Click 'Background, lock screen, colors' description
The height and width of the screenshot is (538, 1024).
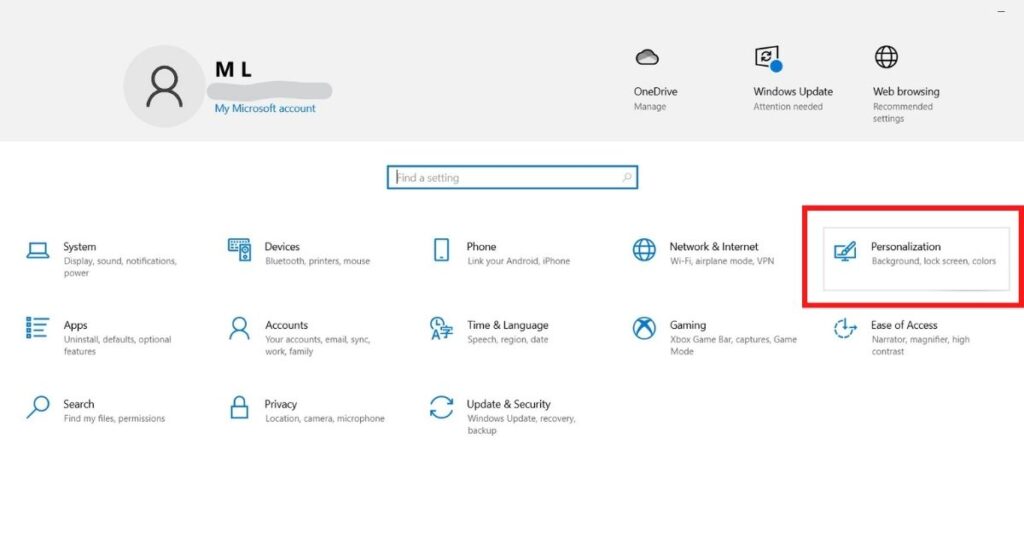click(933, 261)
